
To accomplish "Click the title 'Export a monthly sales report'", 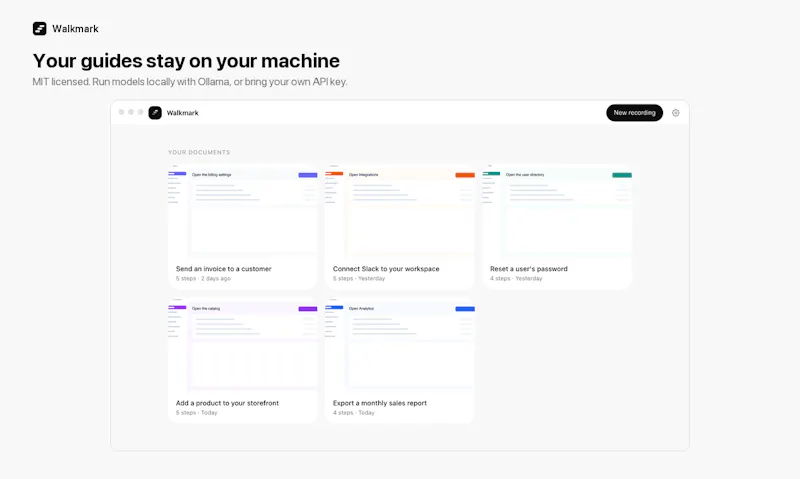I will 380,403.
